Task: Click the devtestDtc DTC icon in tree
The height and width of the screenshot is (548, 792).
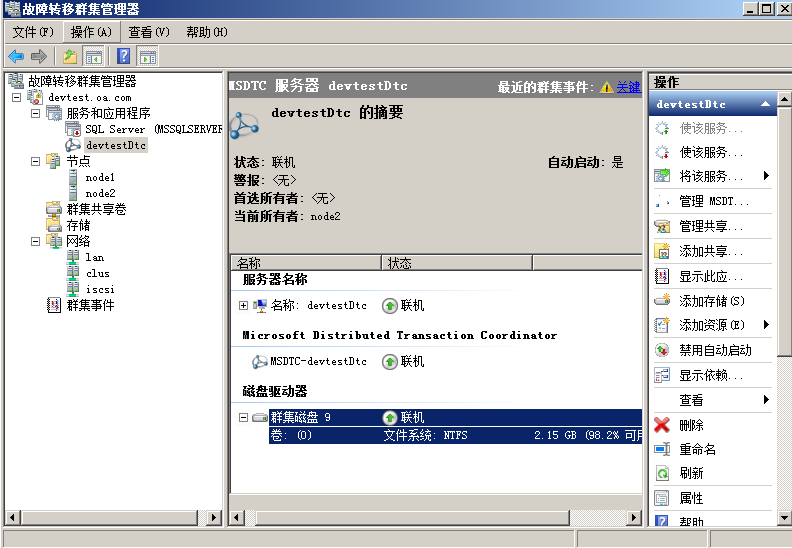Action: coord(73,145)
